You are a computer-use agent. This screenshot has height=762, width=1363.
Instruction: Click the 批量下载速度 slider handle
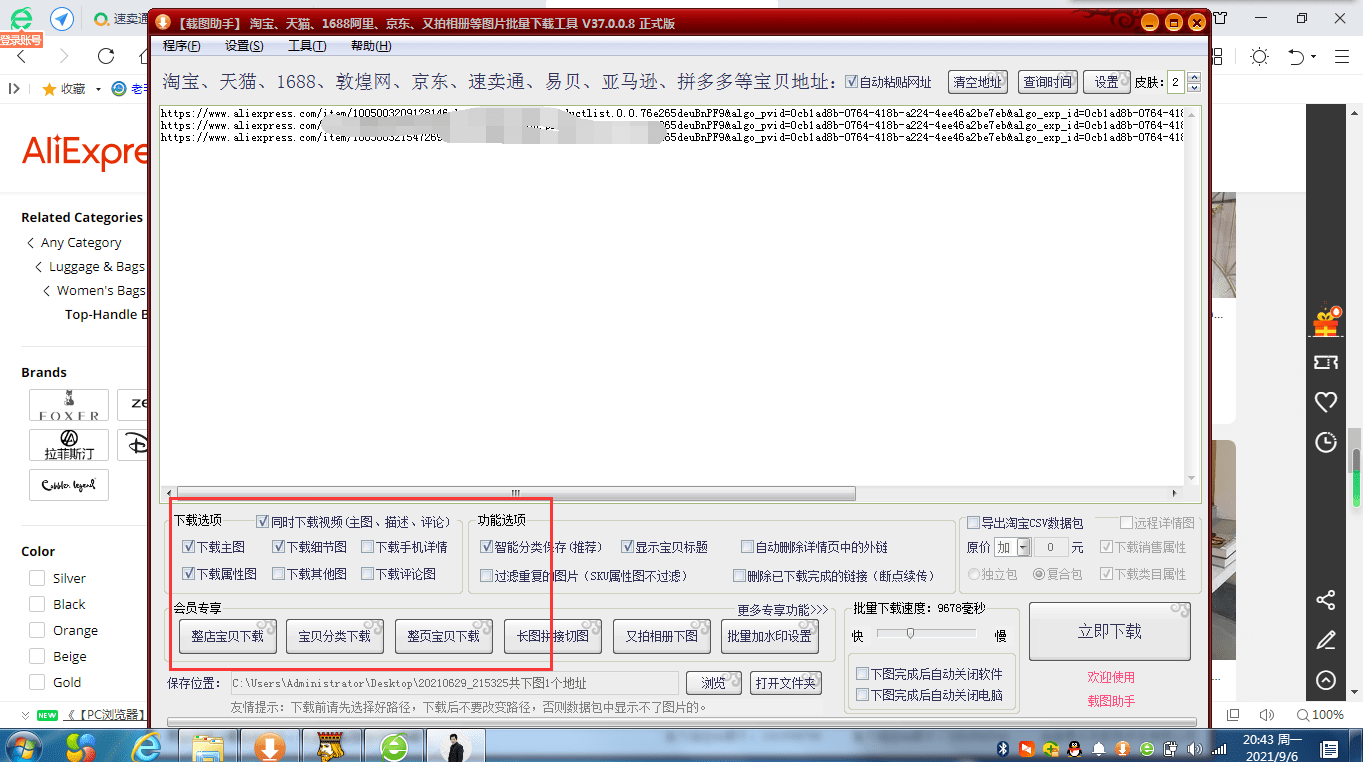click(x=910, y=633)
